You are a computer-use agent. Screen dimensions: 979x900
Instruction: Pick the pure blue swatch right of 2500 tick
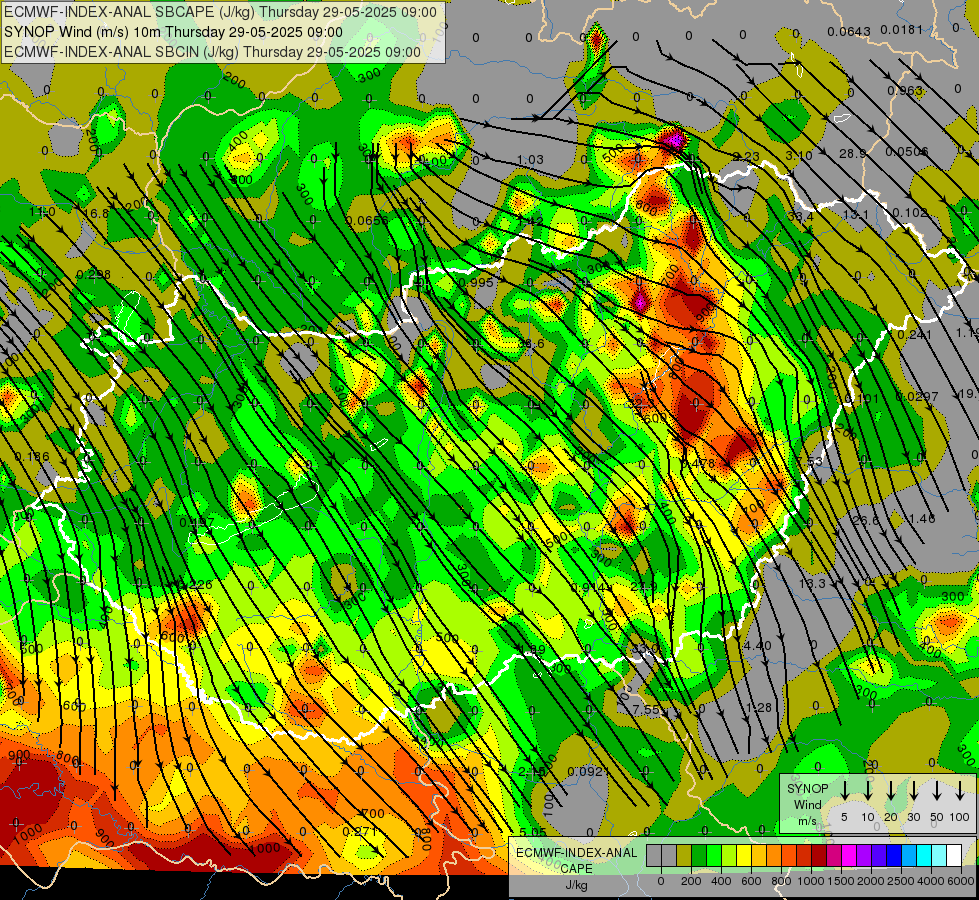(894, 855)
